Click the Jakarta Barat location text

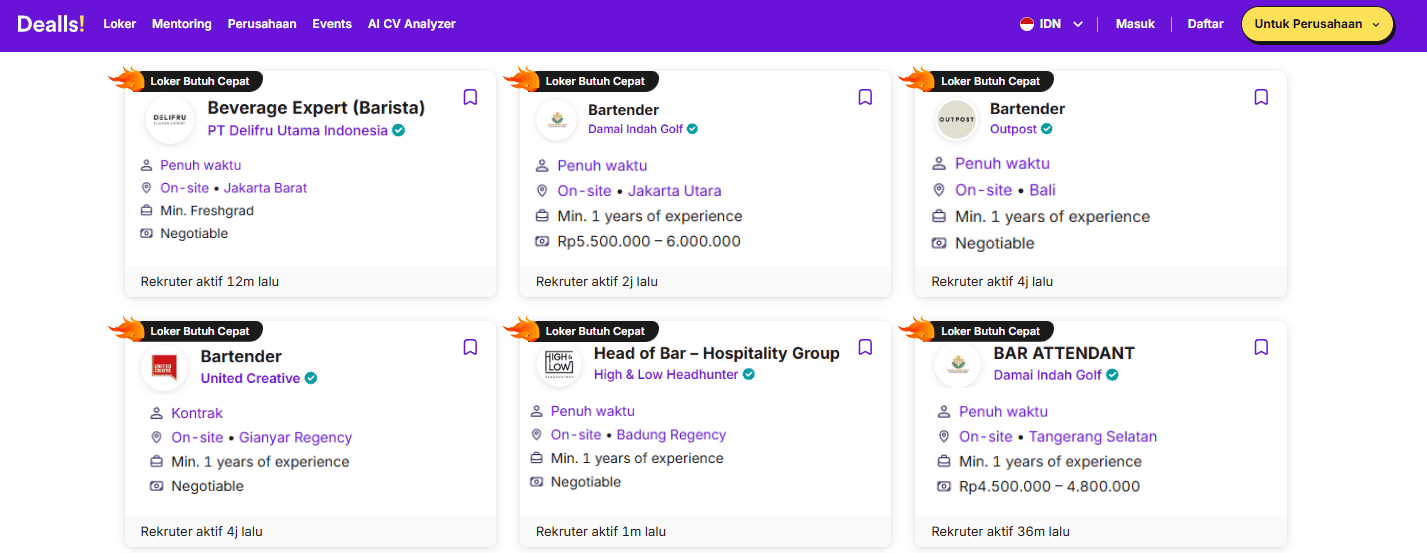pos(265,188)
